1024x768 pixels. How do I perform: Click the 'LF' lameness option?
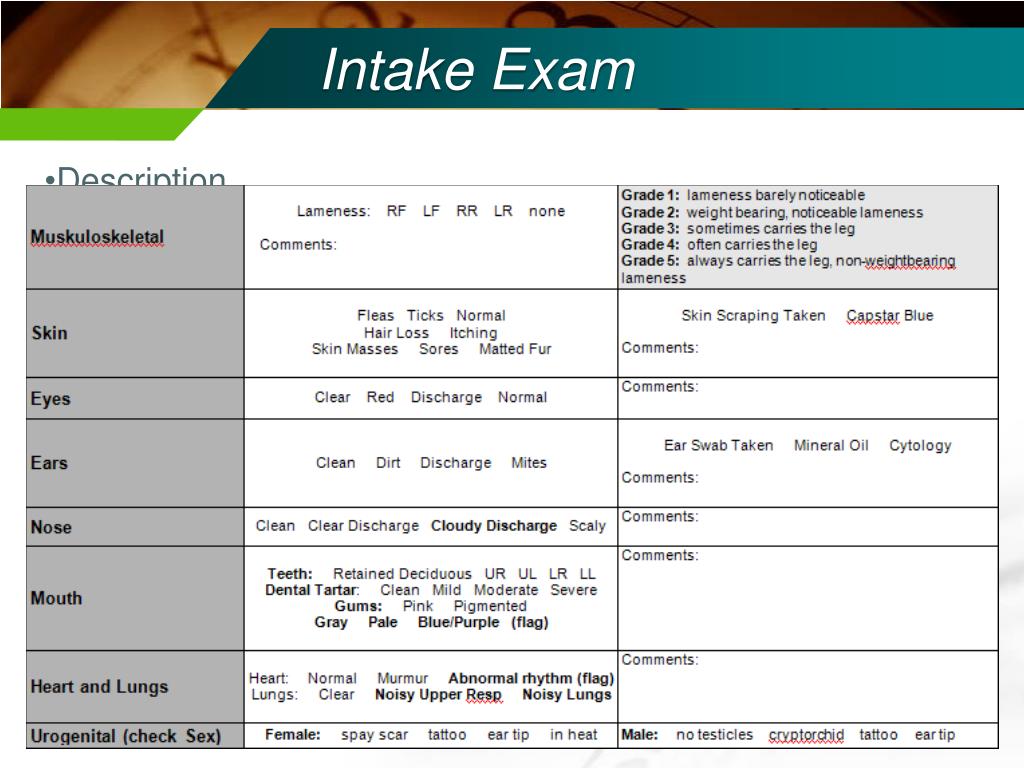tap(431, 211)
